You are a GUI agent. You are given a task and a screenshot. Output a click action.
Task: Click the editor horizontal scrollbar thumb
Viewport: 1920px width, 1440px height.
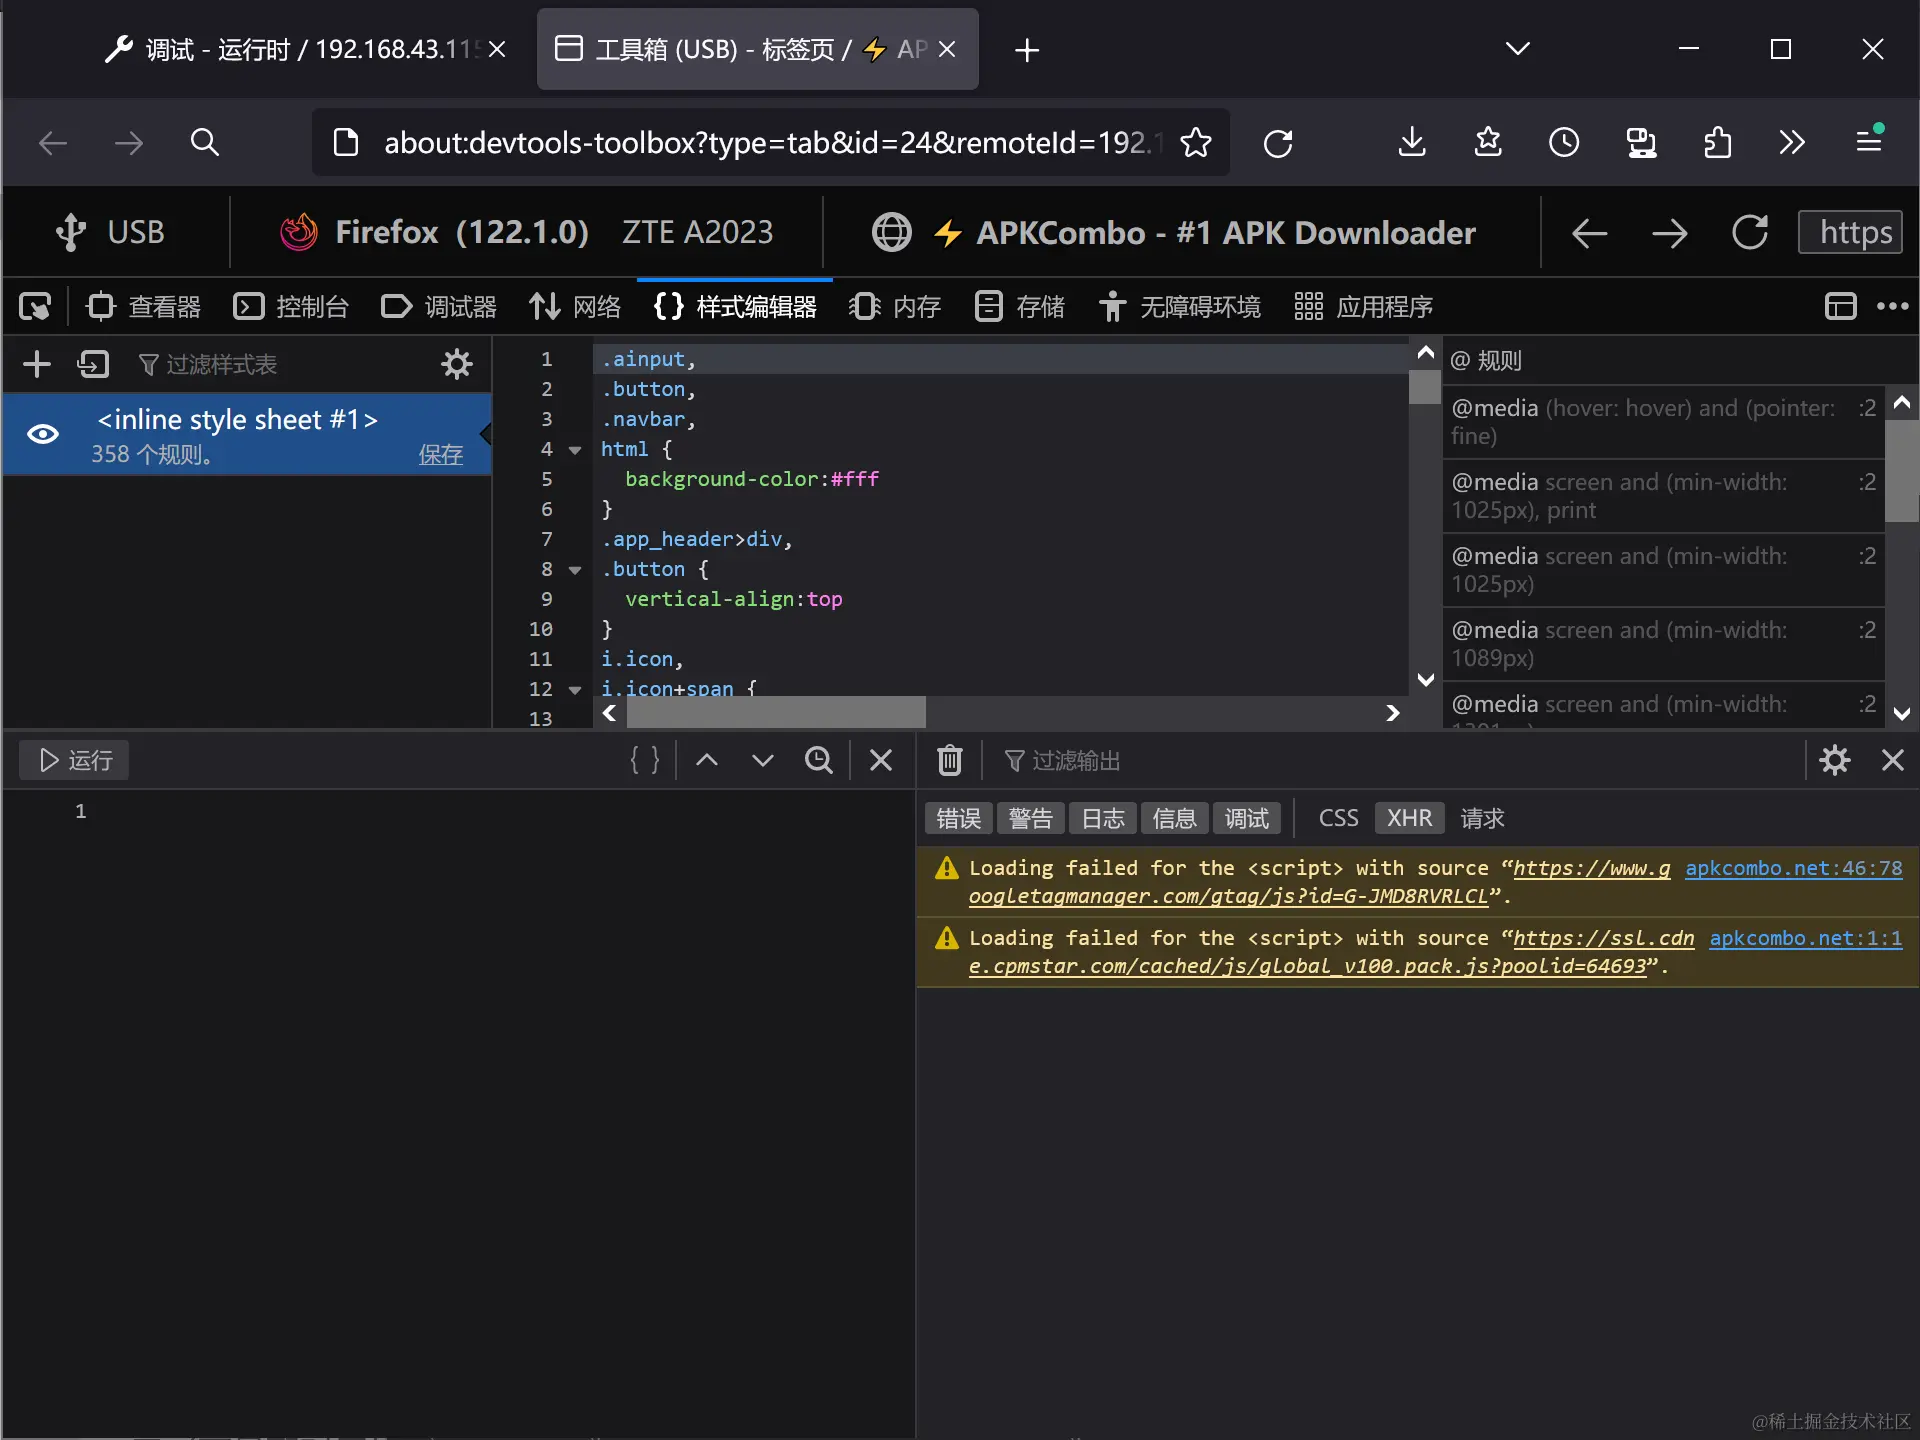pos(776,713)
